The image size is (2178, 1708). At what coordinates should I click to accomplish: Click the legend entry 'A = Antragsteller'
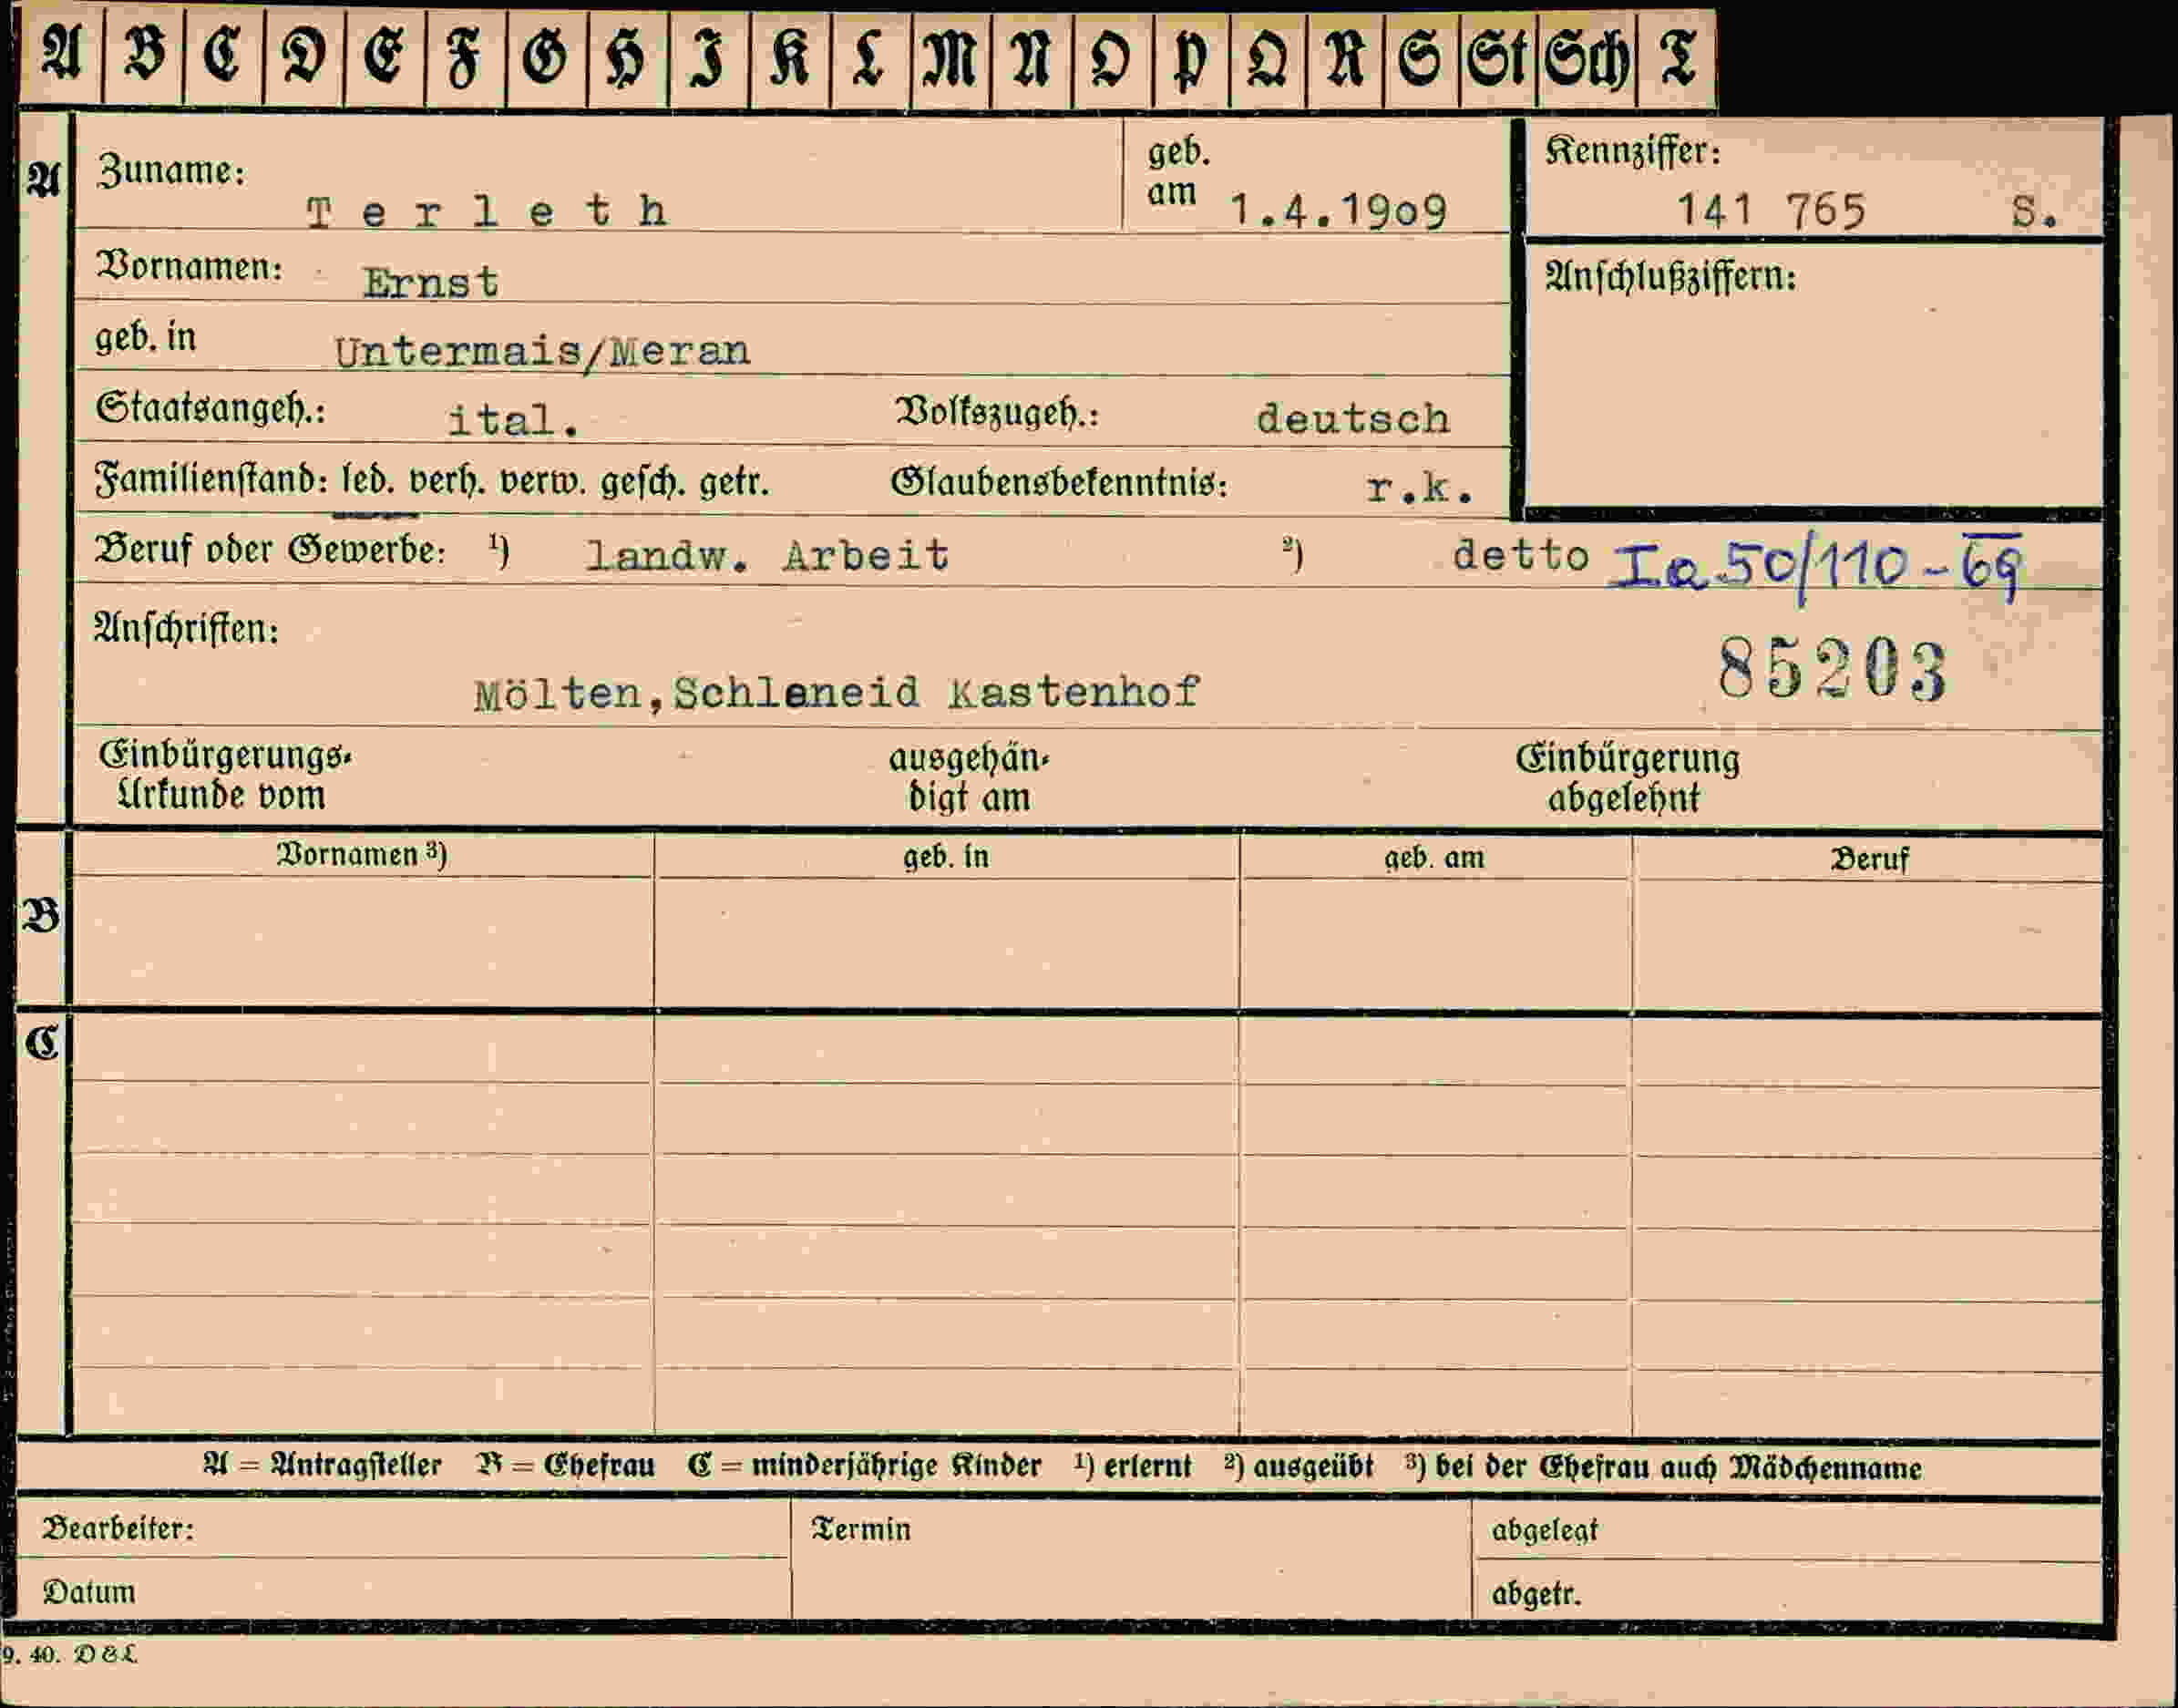[322, 1465]
